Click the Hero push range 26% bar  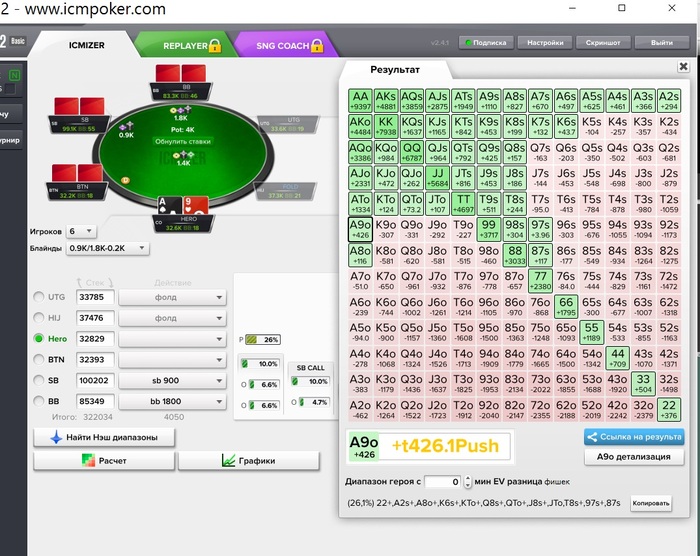(263, 339)
